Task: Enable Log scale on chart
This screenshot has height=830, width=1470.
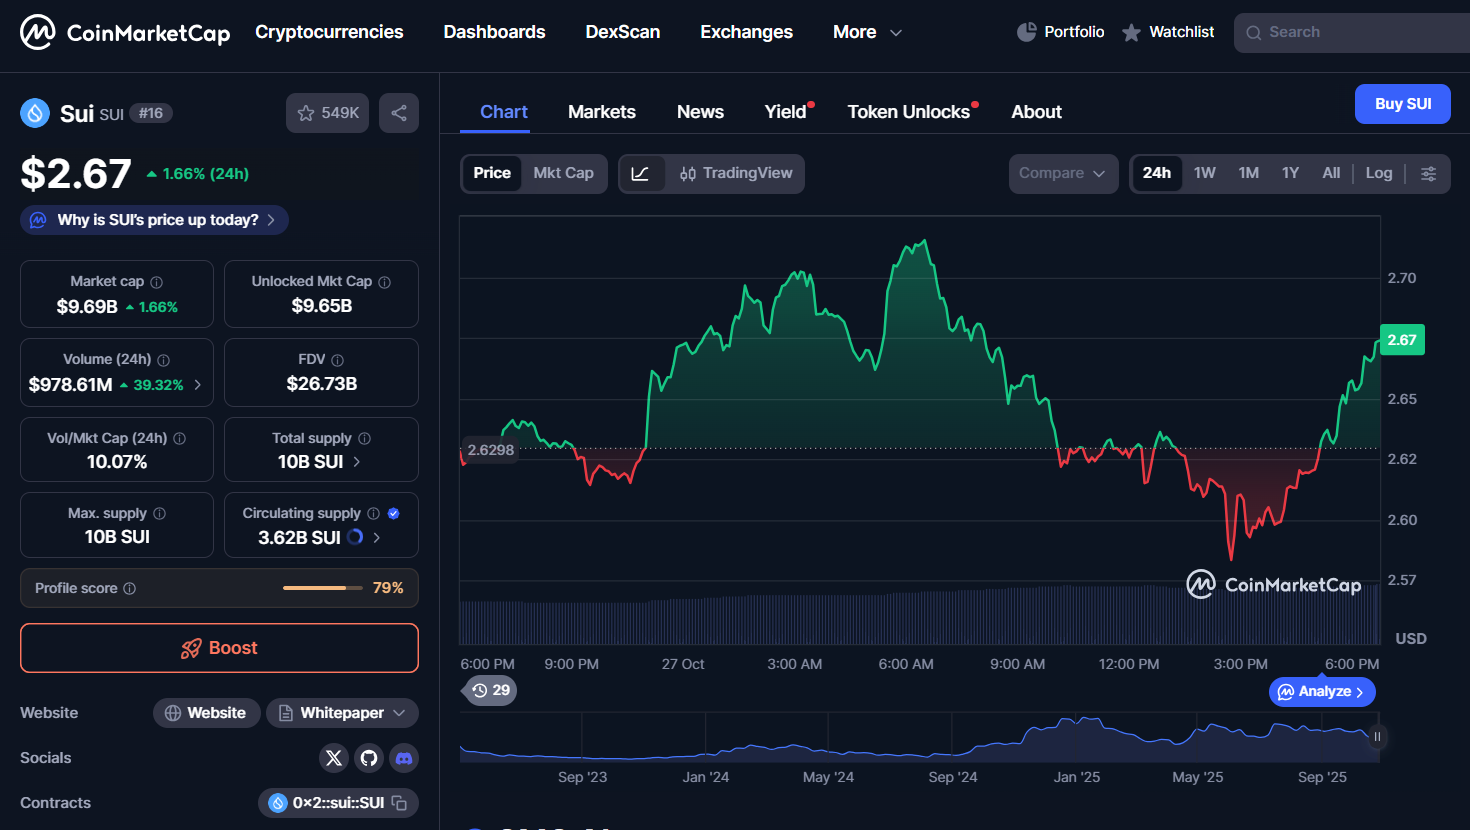Action: (1378, 173)
